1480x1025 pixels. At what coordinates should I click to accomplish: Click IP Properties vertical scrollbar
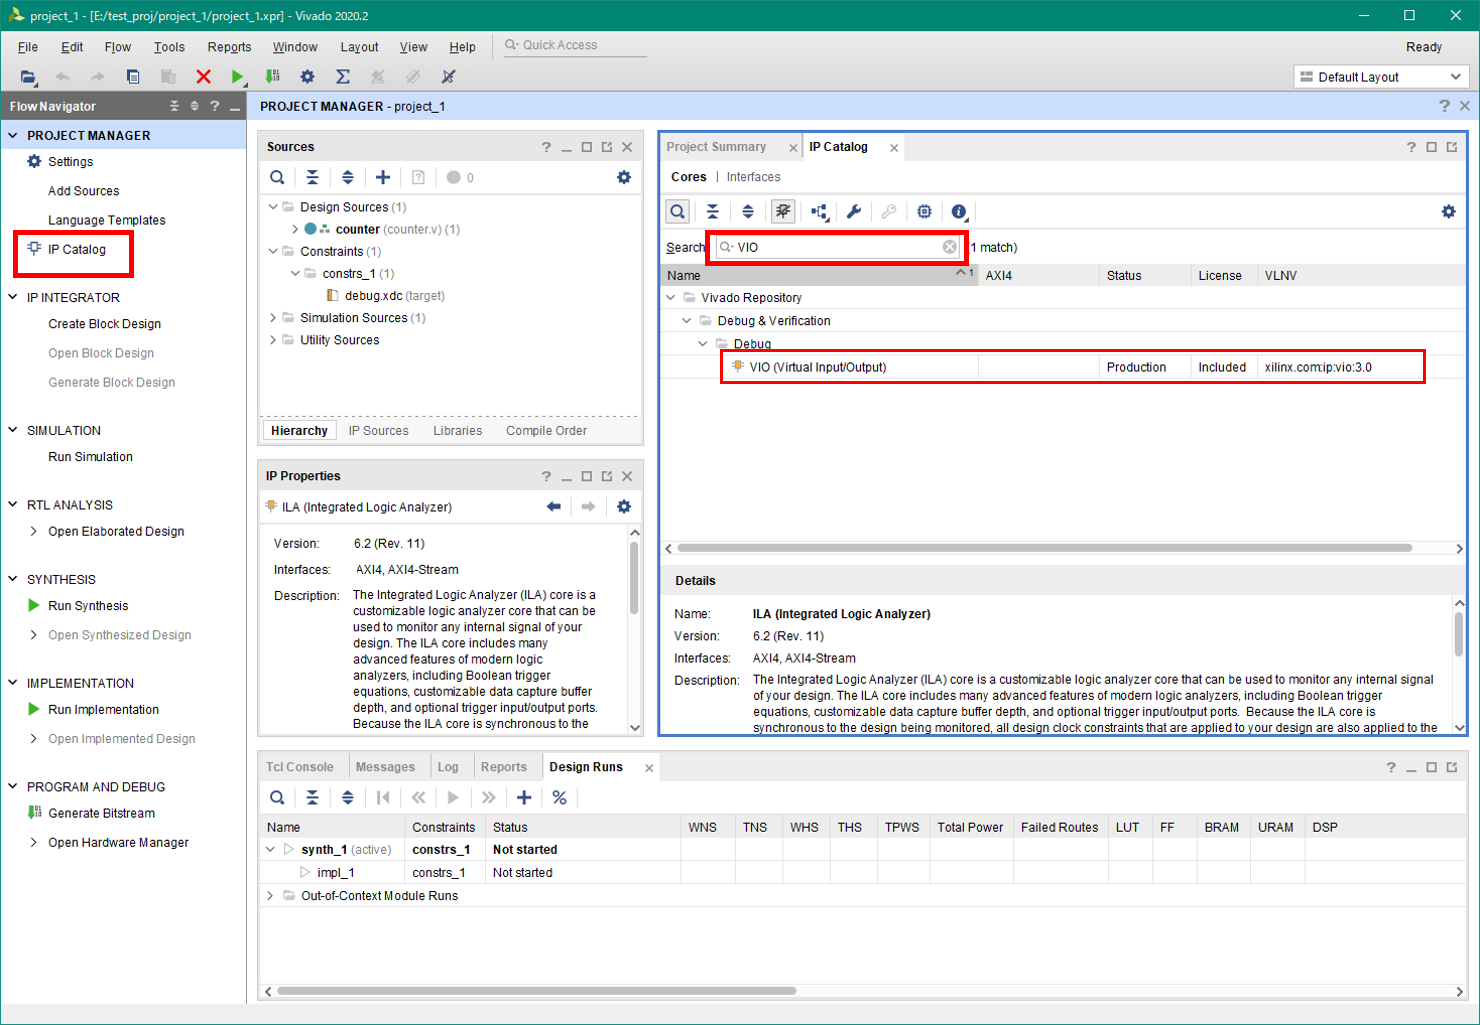(x=634, y=578)
